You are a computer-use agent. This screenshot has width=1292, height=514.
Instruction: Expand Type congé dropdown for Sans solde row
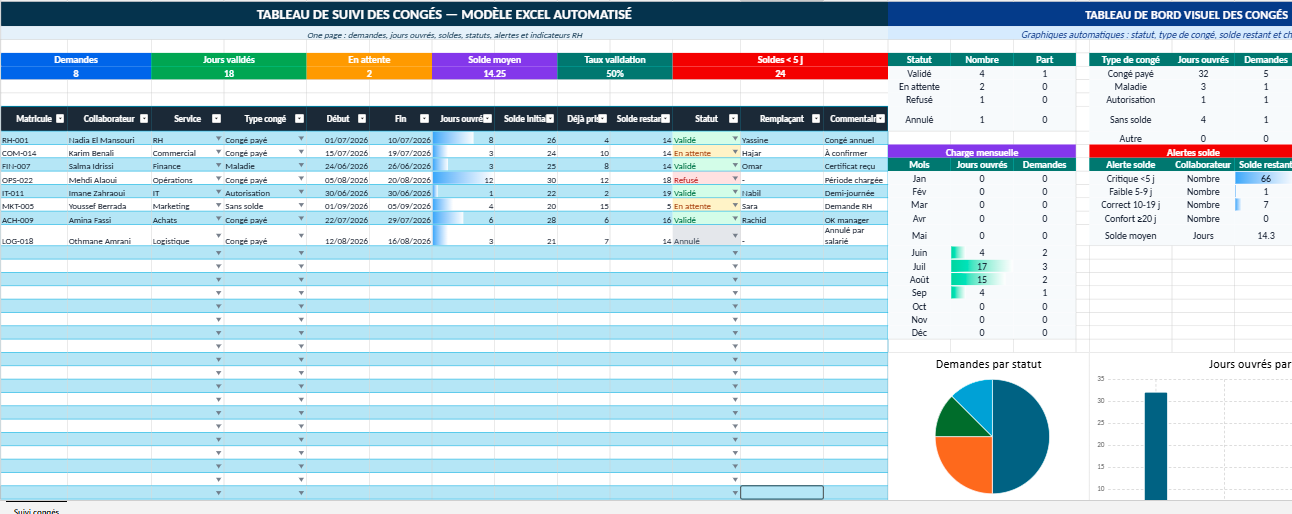pyautogui.click(x=301, y=204)
